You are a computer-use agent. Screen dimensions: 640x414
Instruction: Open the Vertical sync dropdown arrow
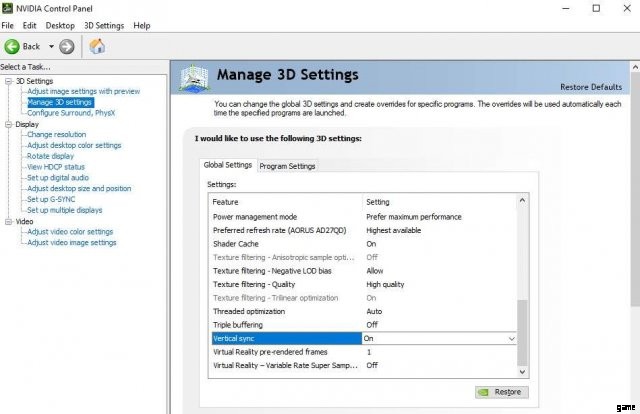(511, 338)
